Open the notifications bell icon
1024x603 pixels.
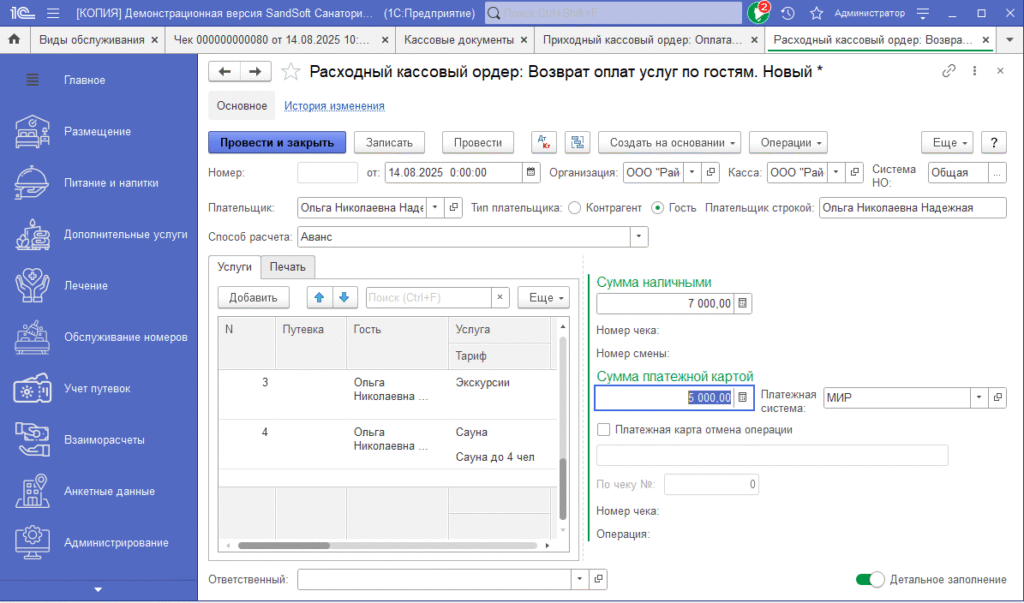click(759, 13)
